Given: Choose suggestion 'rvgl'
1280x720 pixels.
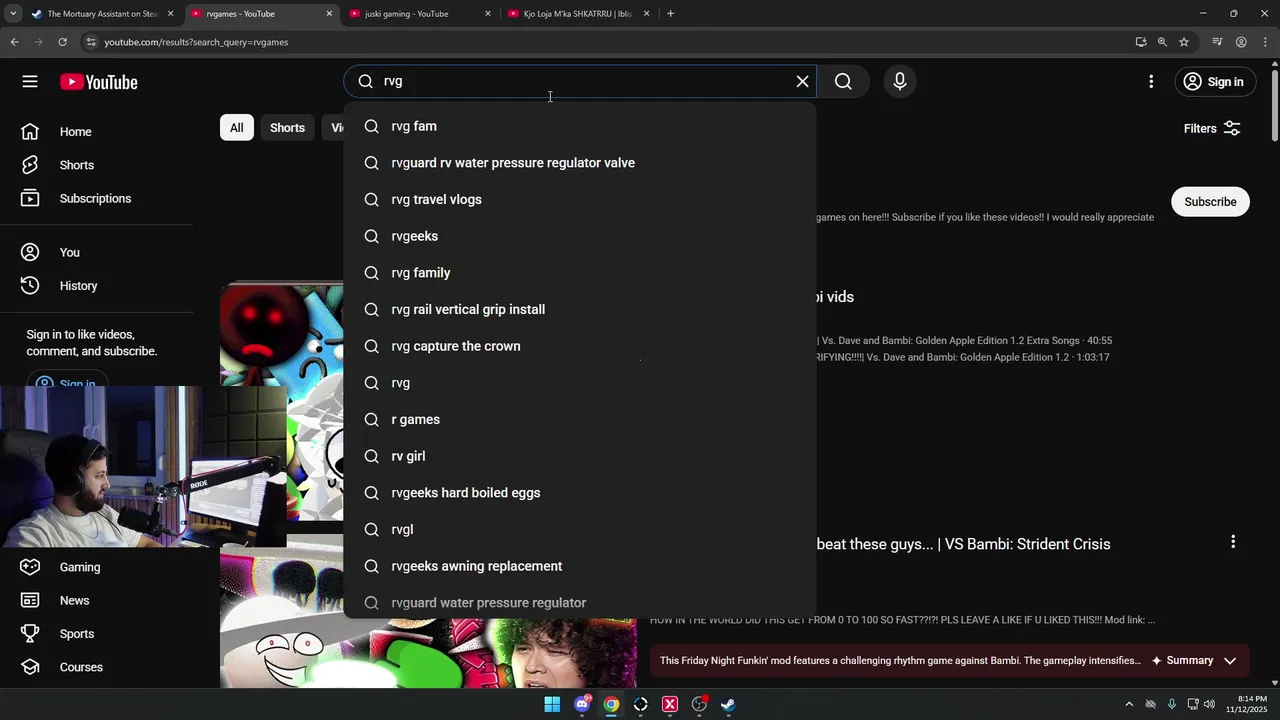Looking at the screenshot, I should pyautogui.click(x=580, y=529).
